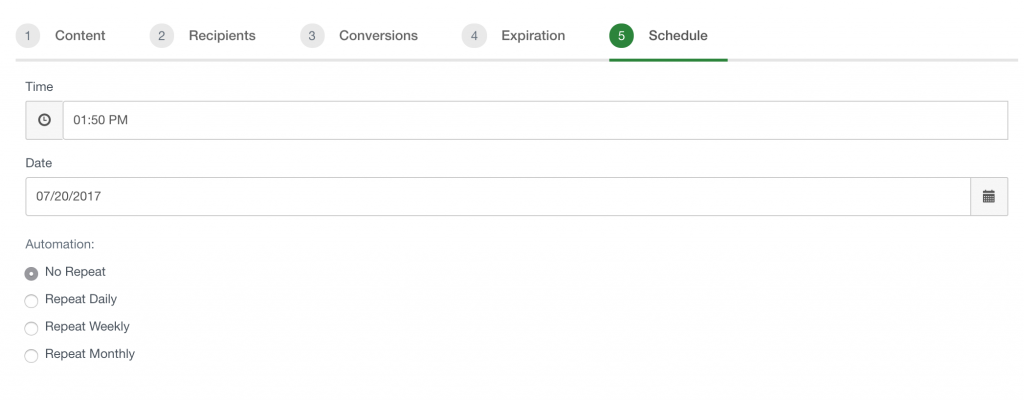The image size is (1024, 400).
Task: Select the Schedule tab label
Action: point(678,36)
